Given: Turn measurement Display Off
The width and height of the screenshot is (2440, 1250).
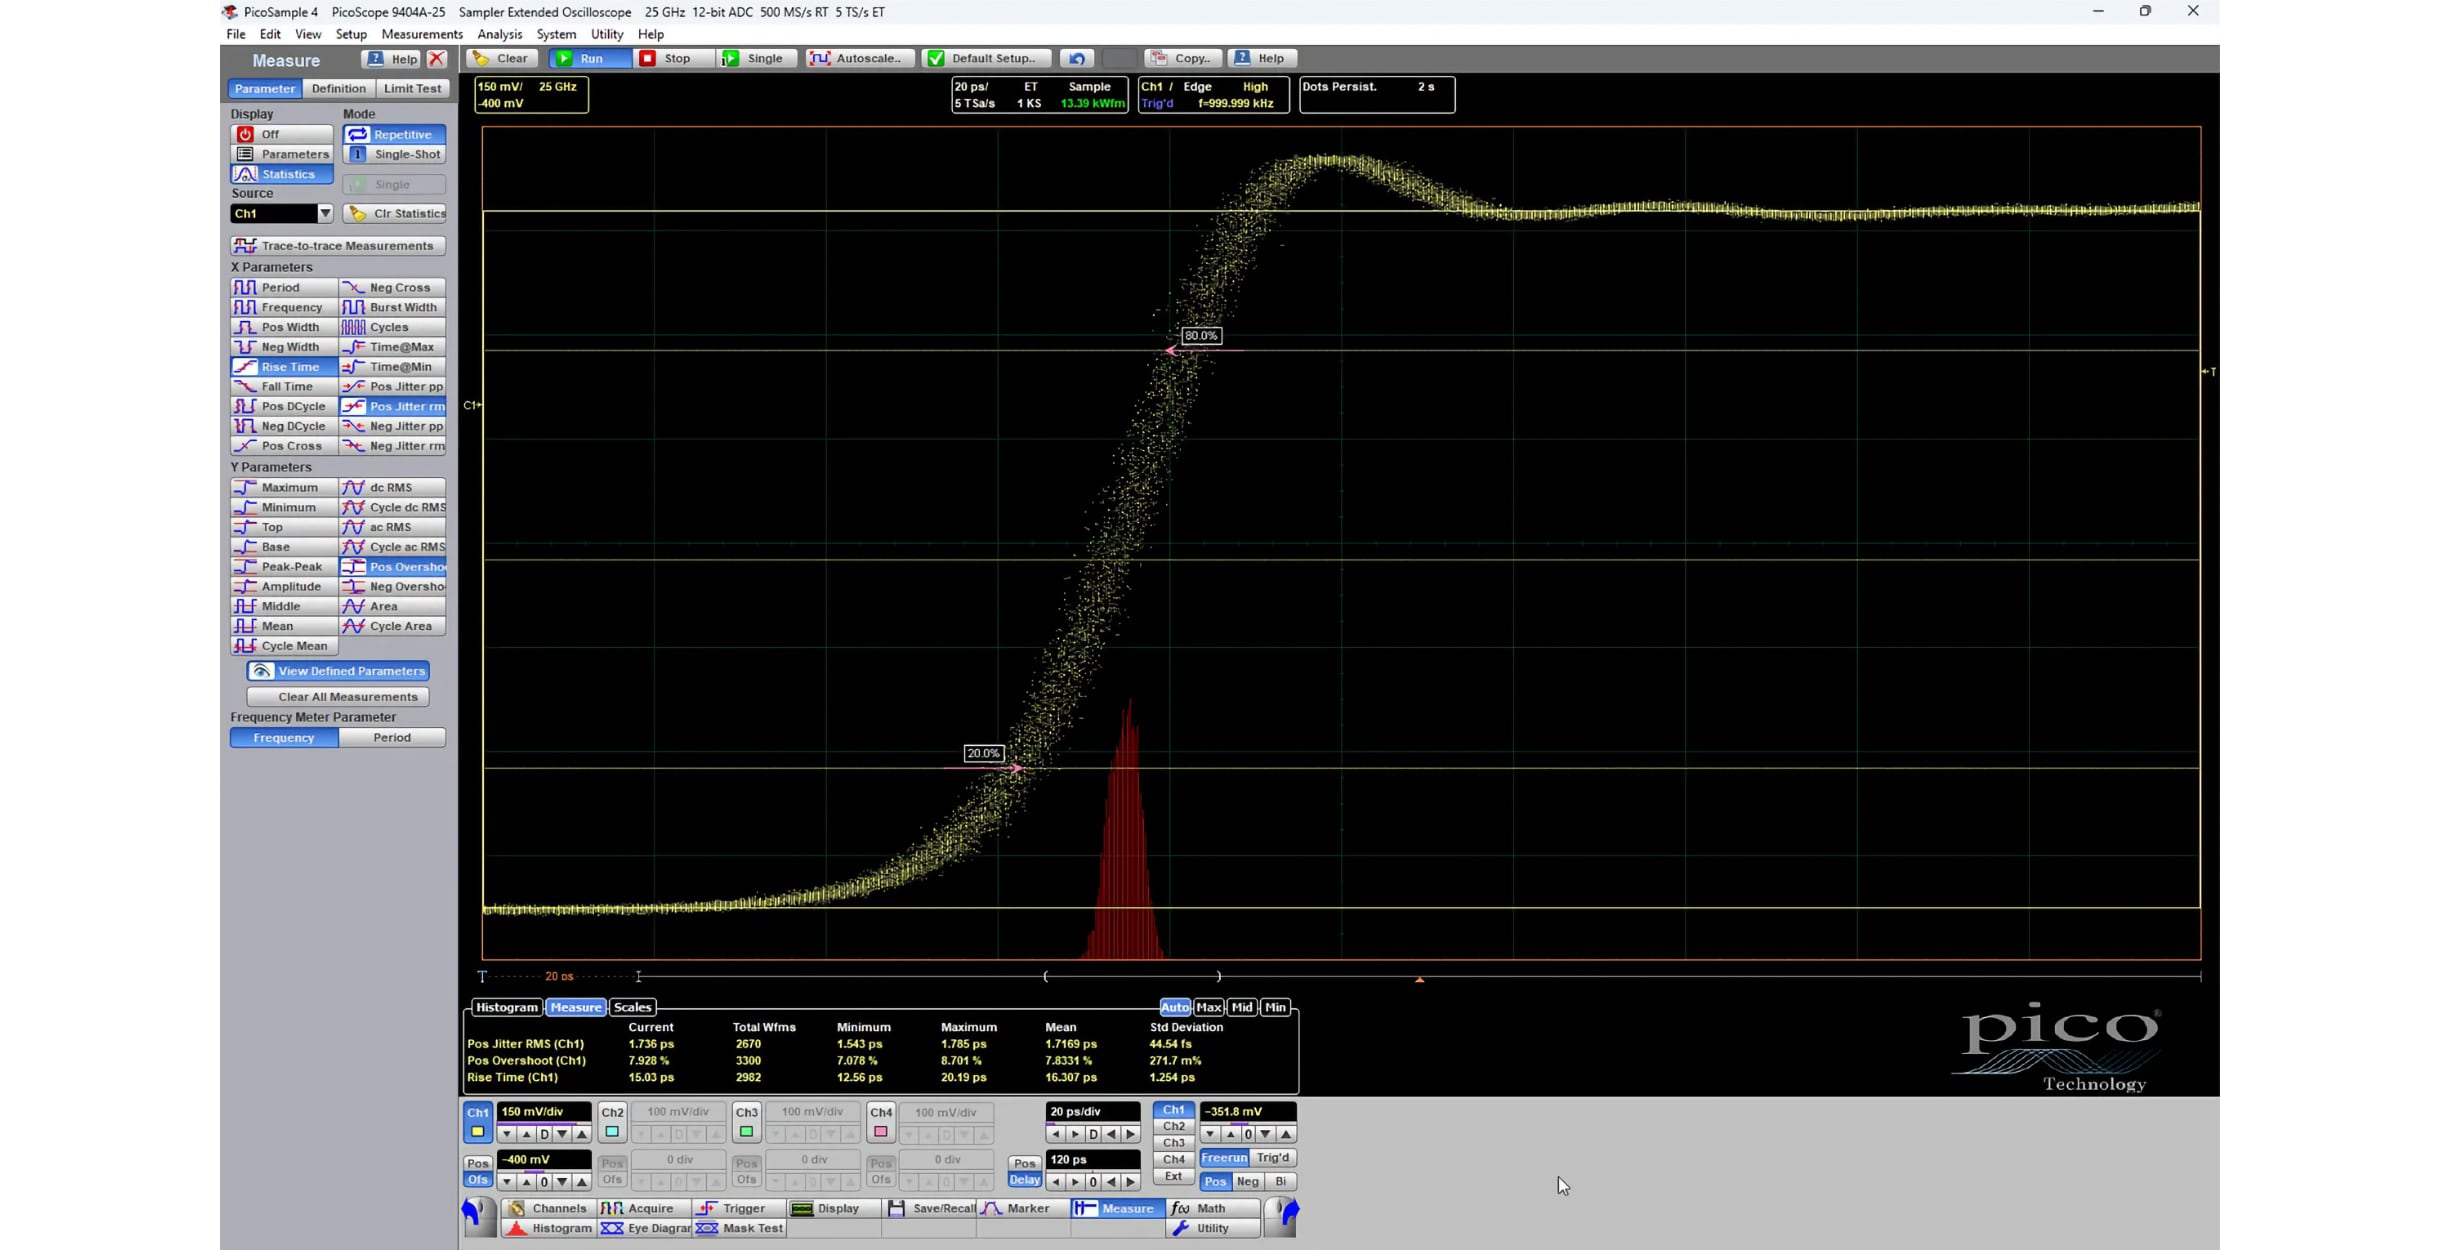Looking at the screenshot, I should (x=282, y=134).
